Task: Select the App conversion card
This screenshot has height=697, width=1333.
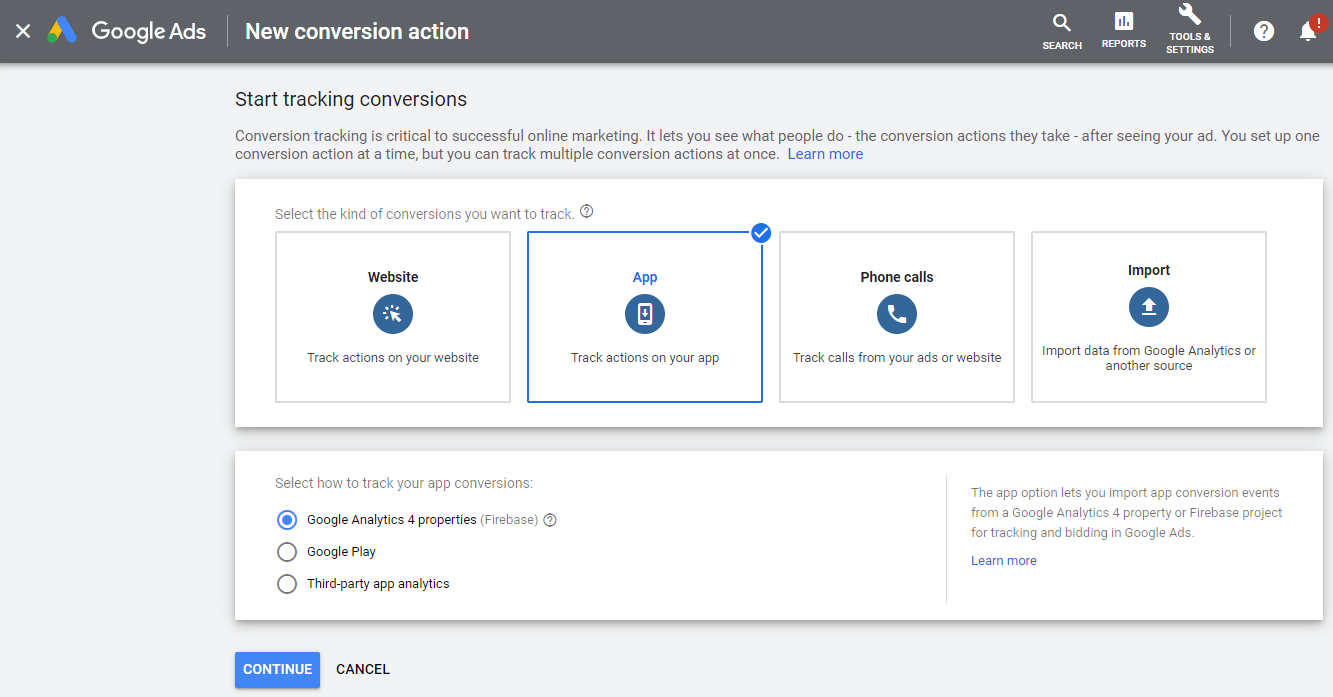Action: point(645,317)
